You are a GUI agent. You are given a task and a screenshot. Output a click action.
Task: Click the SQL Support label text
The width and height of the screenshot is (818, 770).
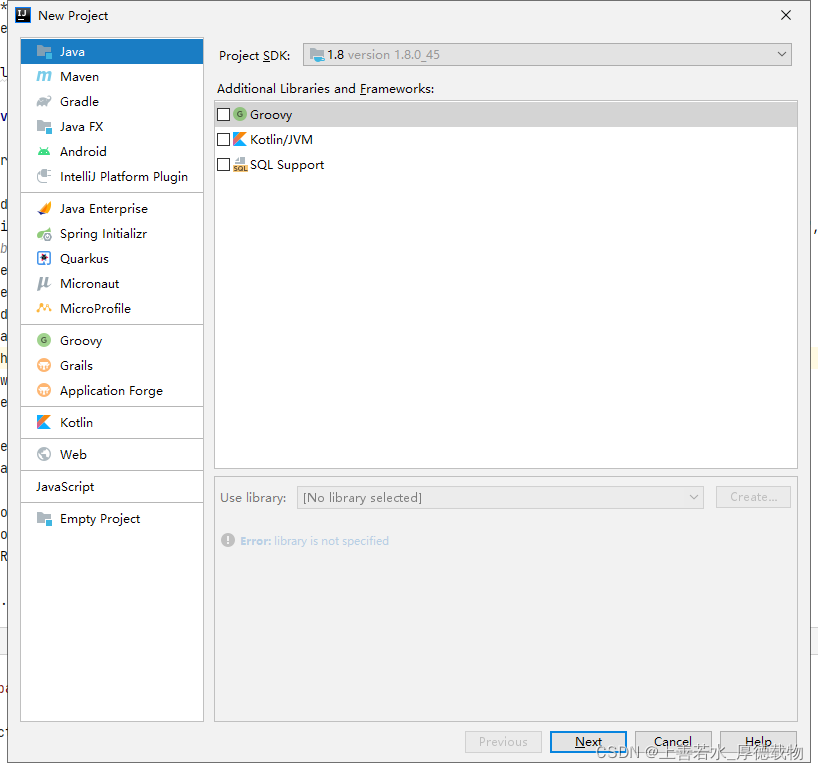tap(287, 165)
